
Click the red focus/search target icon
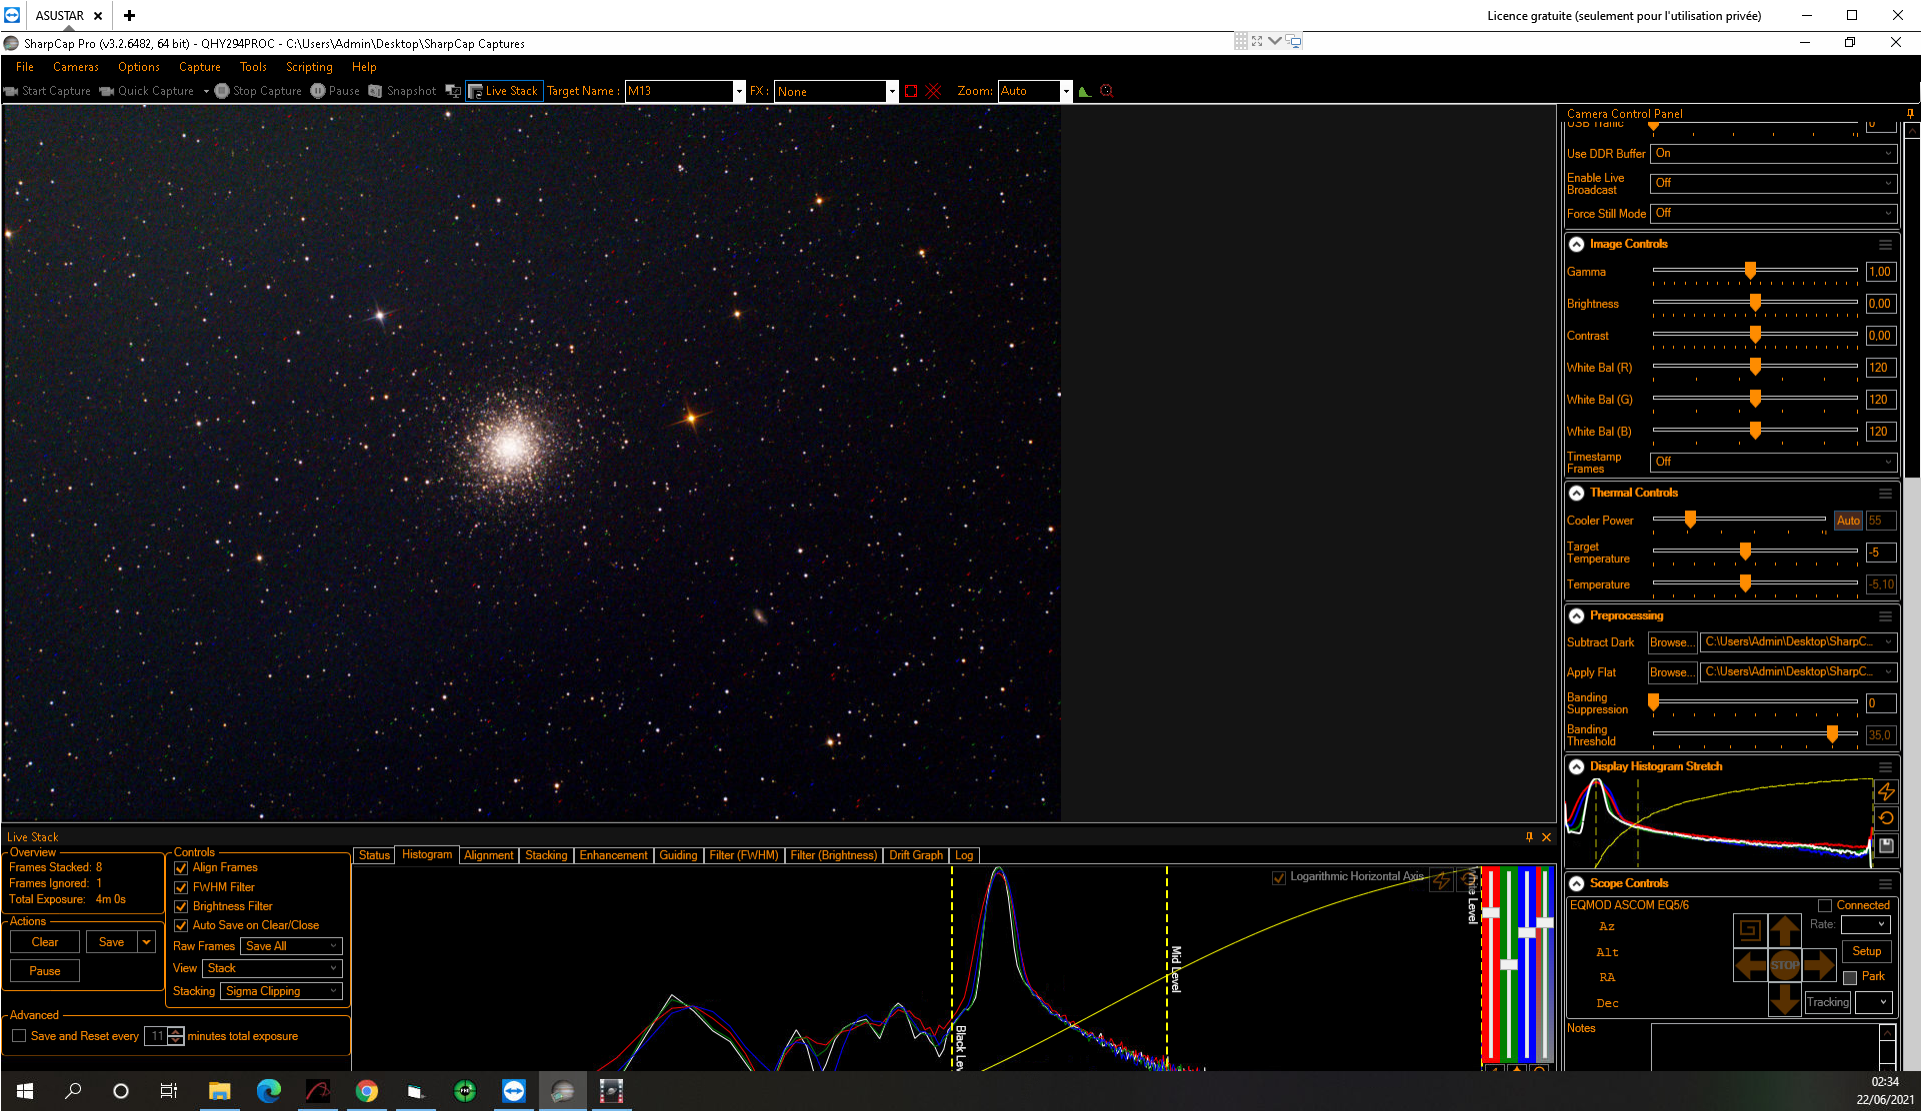[1106, 91]
